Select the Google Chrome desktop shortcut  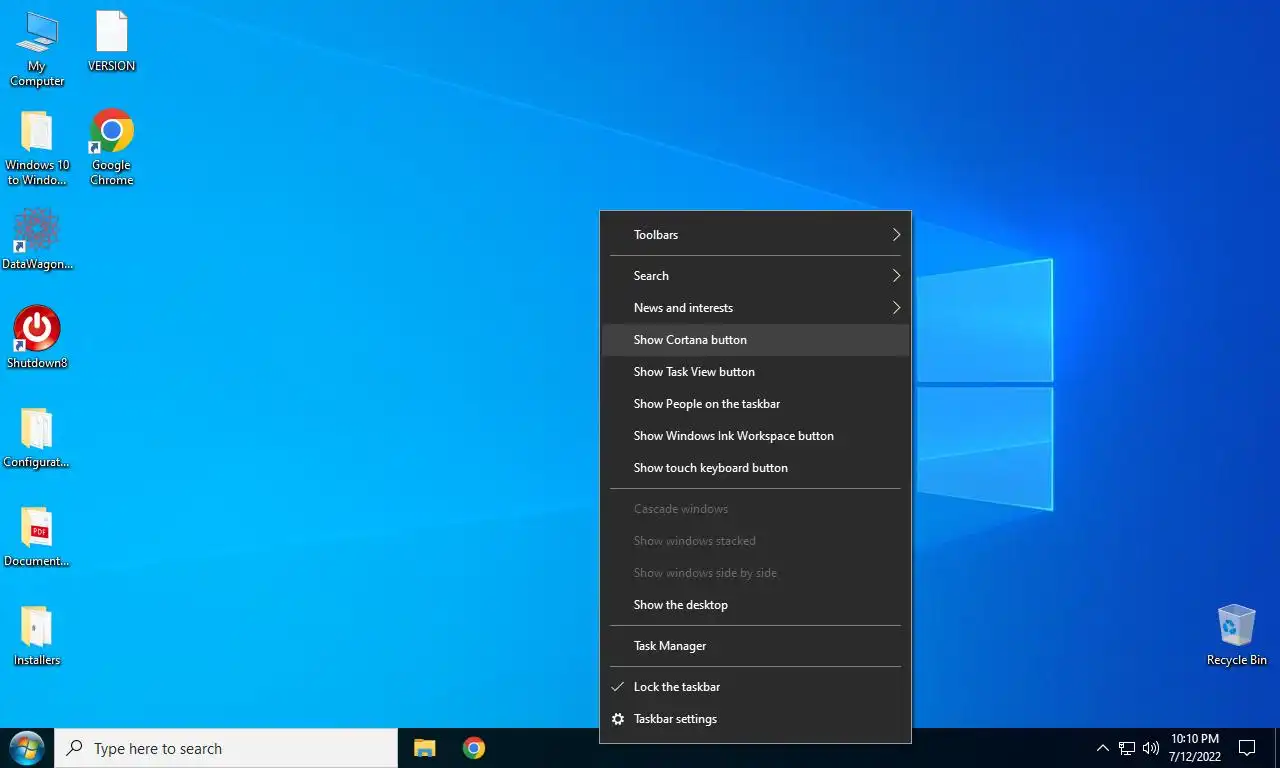(111, 147)
